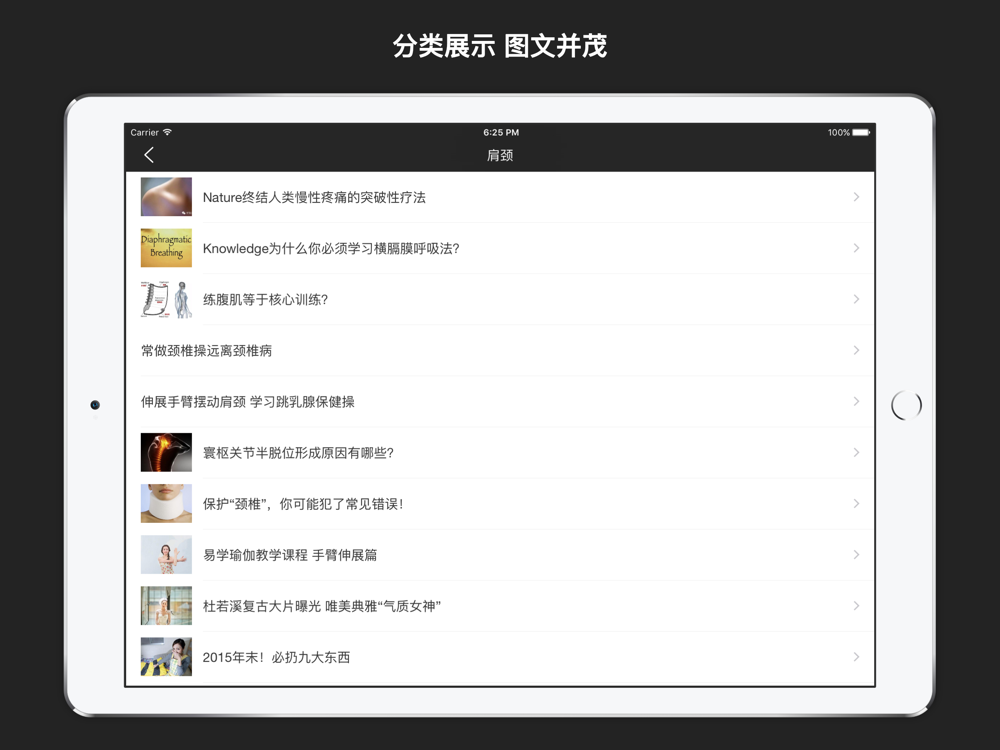Open the yoga thumbnail for 易学瑜伽 article
This screenshot has height=750, width=1000.
pyautogui.click(x=166, y=554)
